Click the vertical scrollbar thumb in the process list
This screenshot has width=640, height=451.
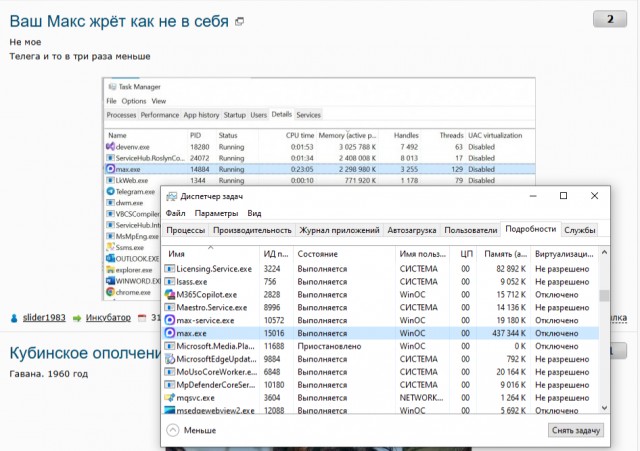coord(604,295)
